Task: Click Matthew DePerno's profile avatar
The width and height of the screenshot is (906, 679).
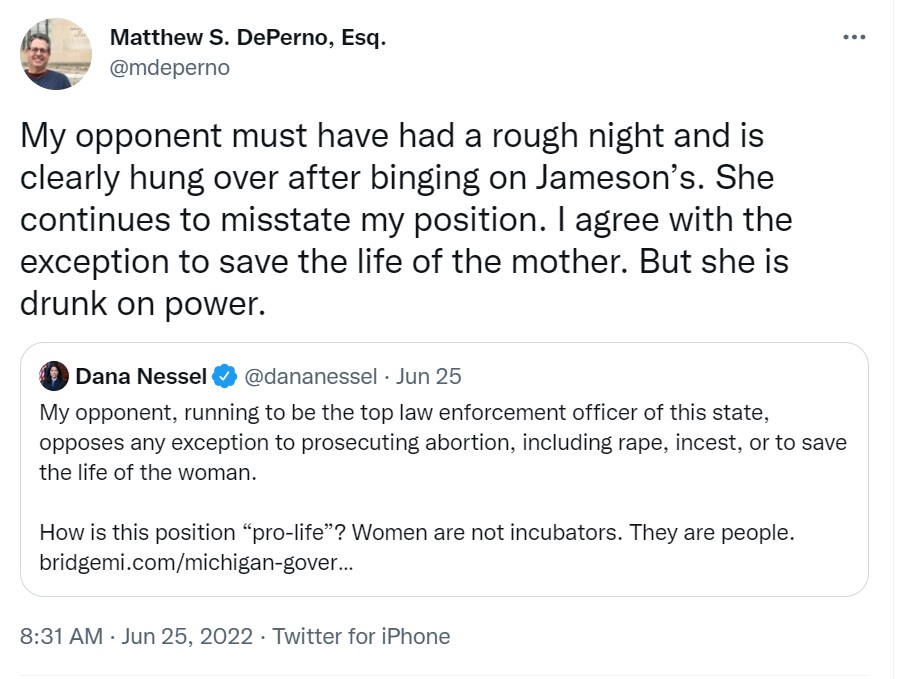Action: tap(56, 54)
